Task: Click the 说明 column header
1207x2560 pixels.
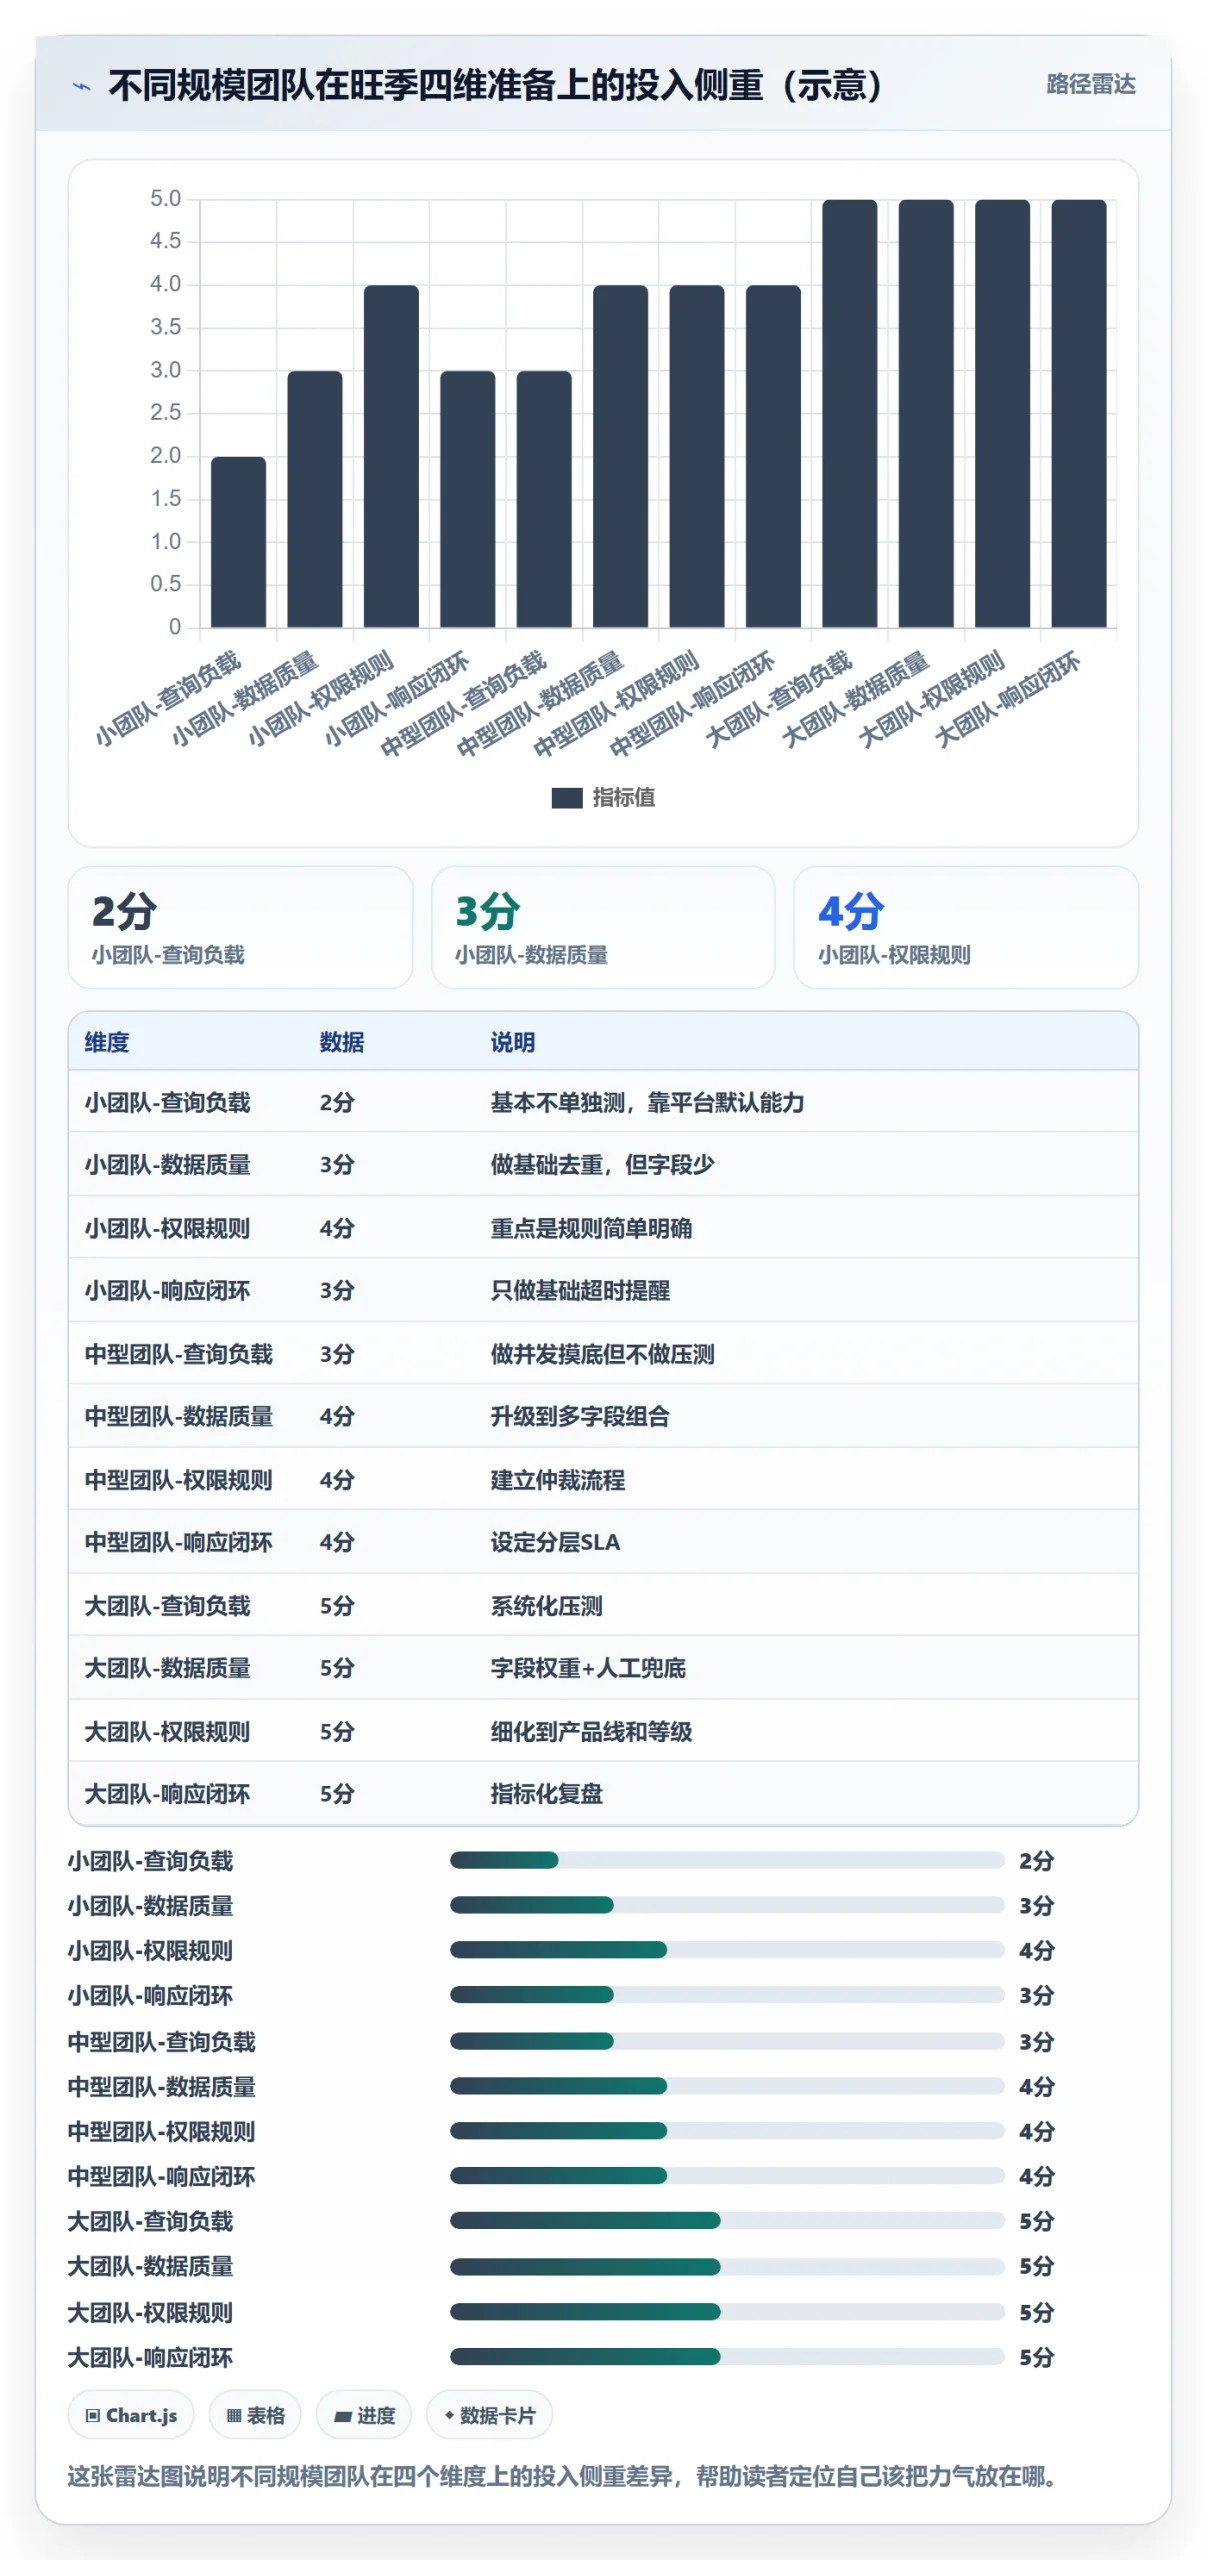Action: 513,1042
